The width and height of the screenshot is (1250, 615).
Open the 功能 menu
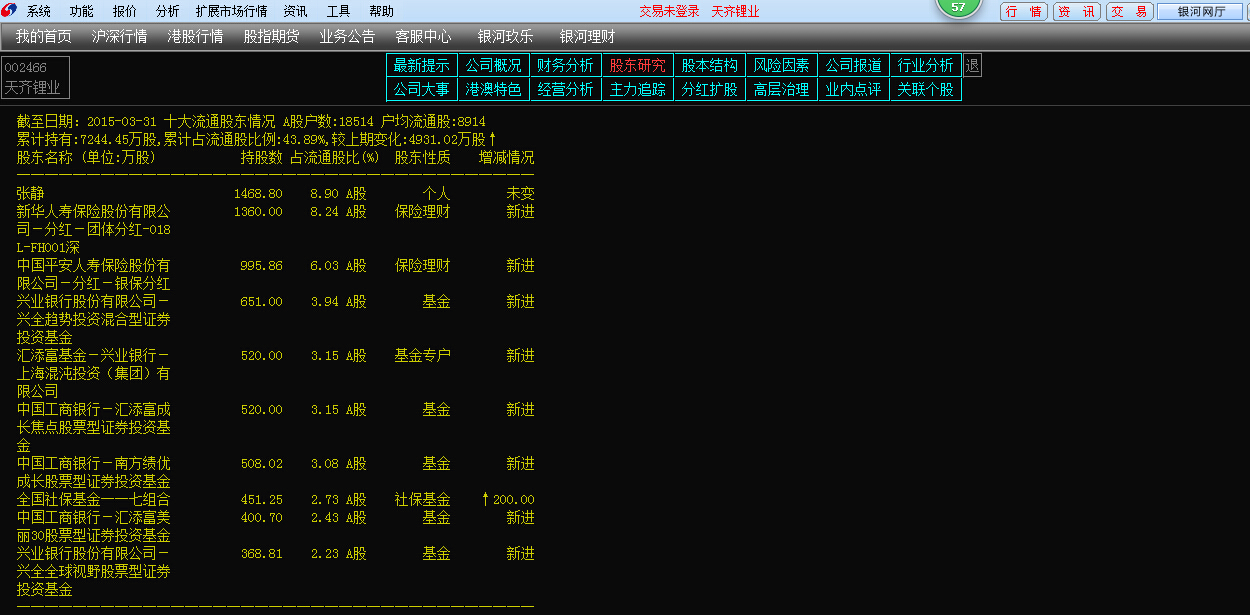point(82,12)
